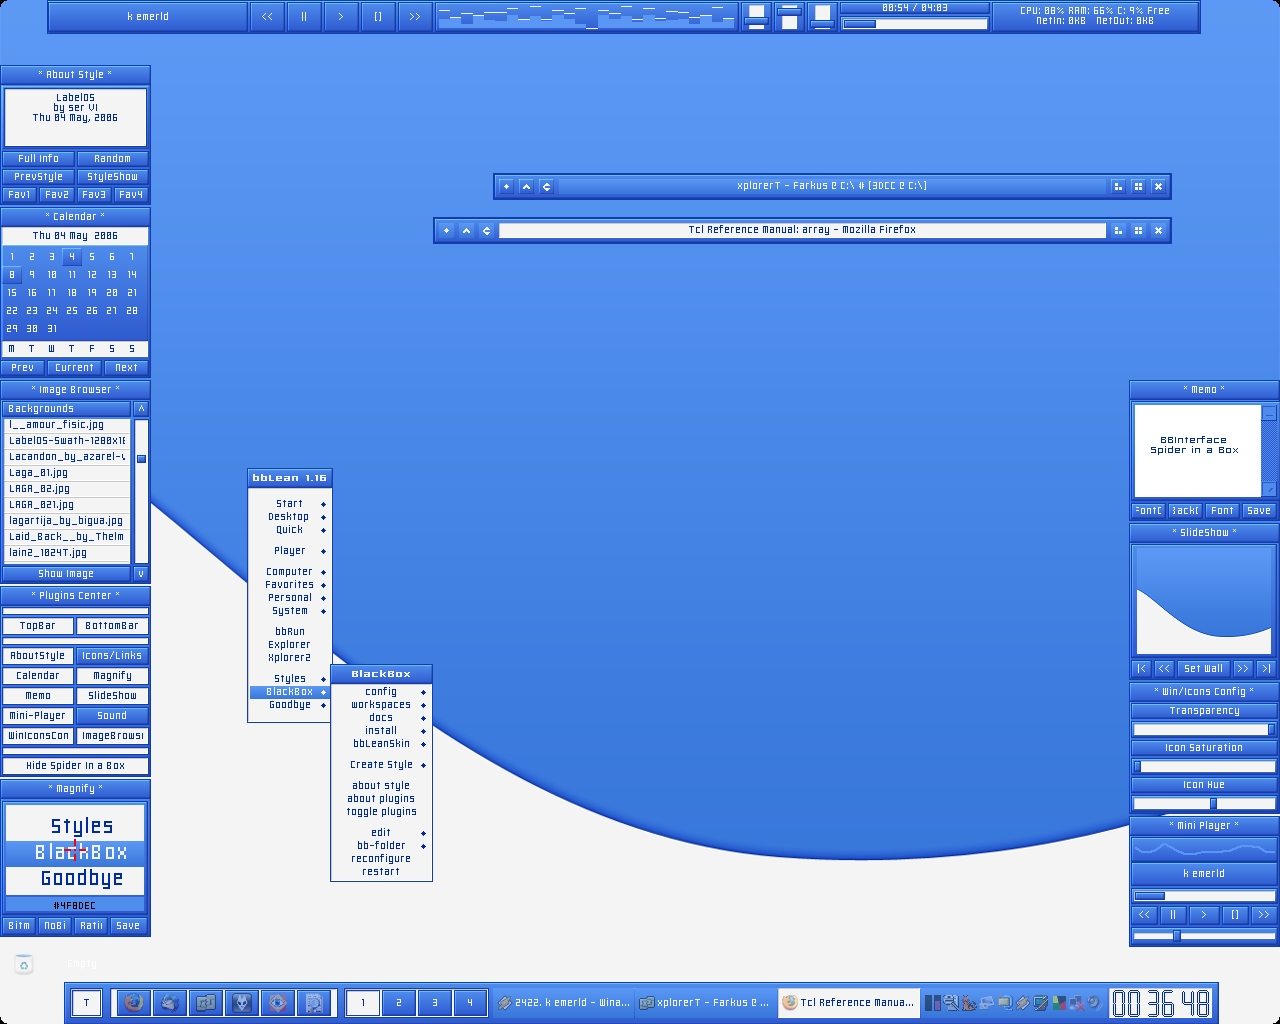Set the SlideShow image as wallpaper

pos(1203,668)
